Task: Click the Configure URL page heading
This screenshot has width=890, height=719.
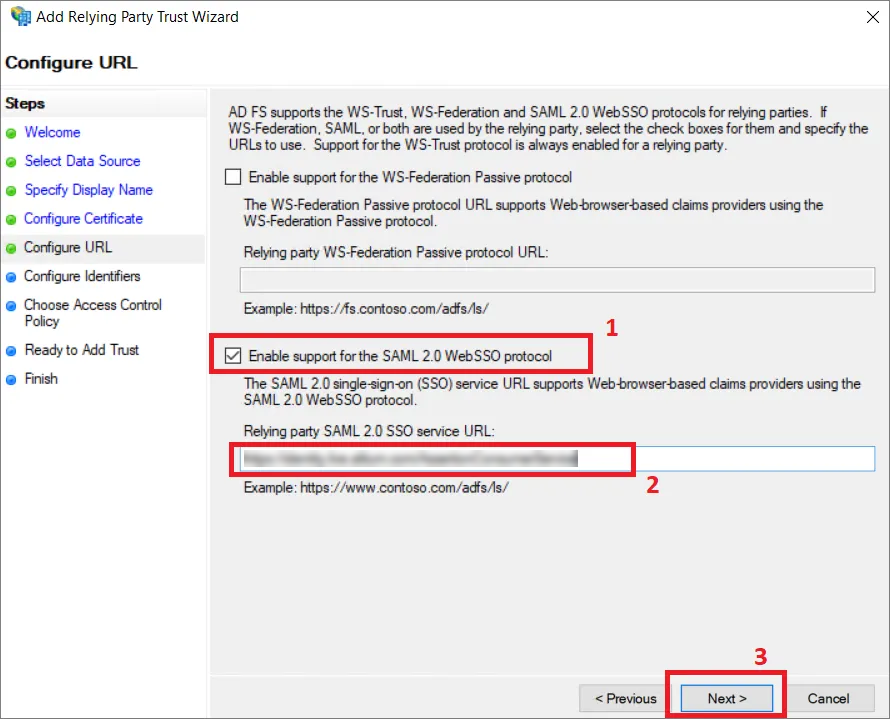Action: 71,62
